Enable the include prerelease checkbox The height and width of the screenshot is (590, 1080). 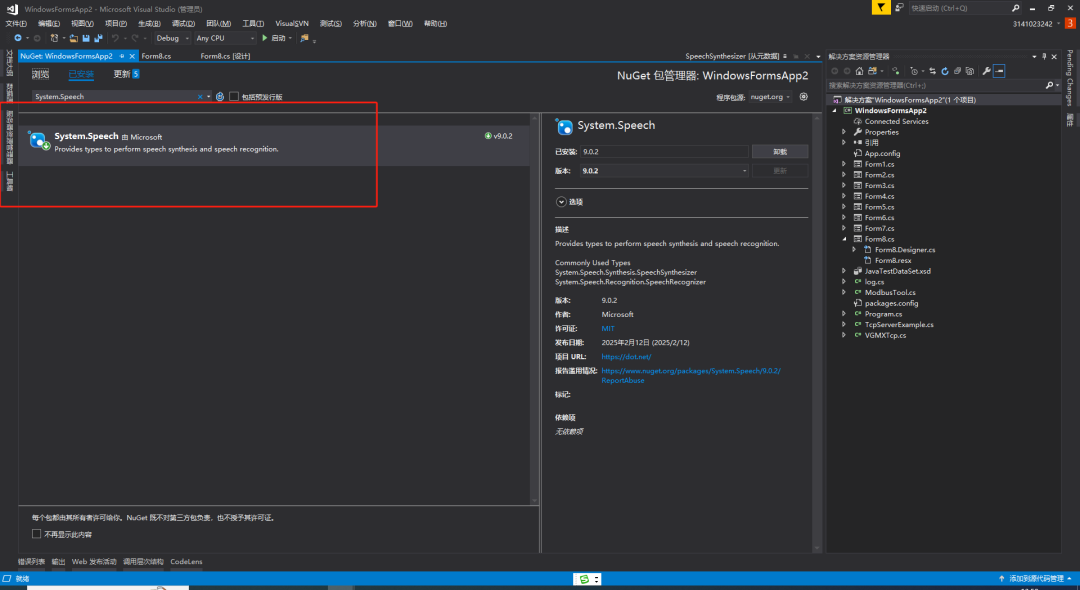234,97
